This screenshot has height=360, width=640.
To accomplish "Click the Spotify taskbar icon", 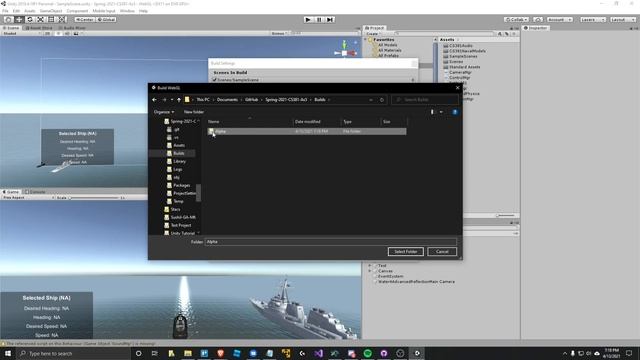I will click(x=367, y=353).
